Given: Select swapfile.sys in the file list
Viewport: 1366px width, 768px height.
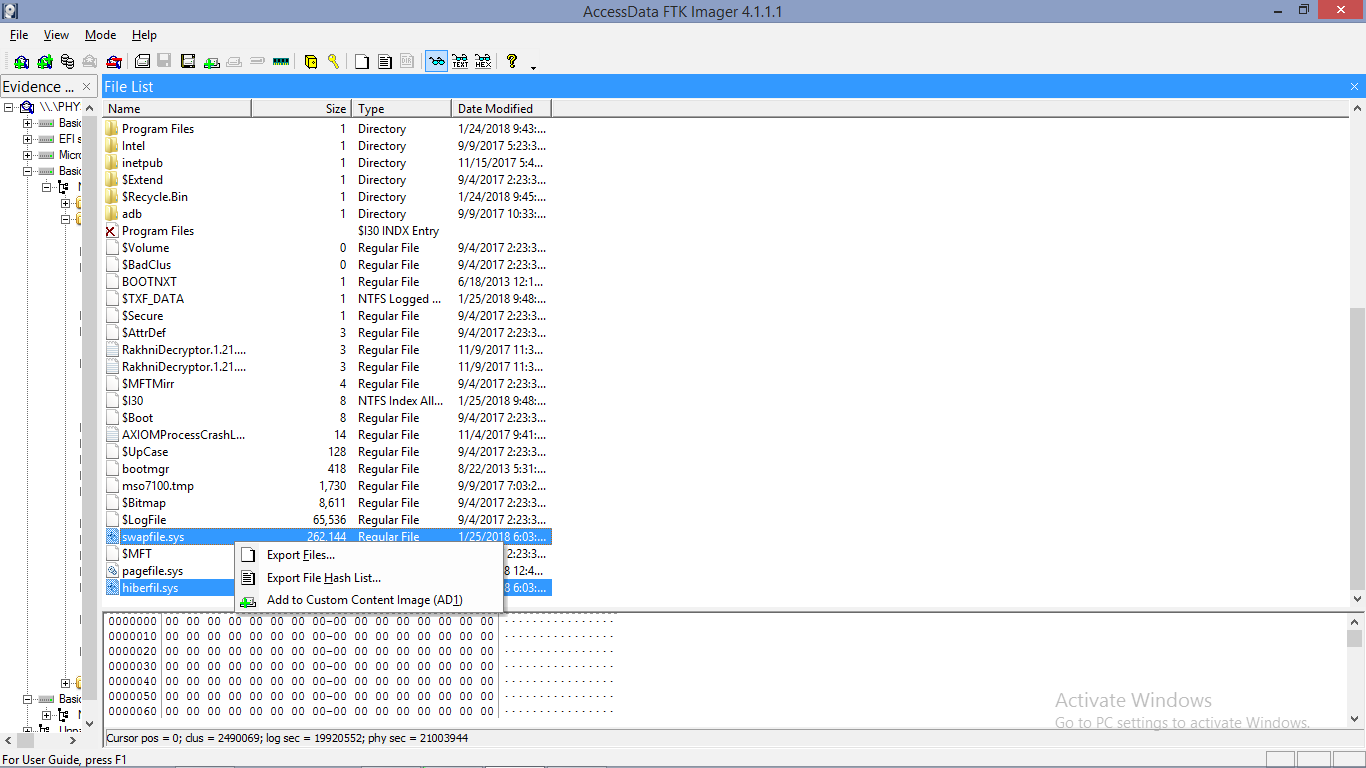Looking at the screenshot, I should pos(327,537).
